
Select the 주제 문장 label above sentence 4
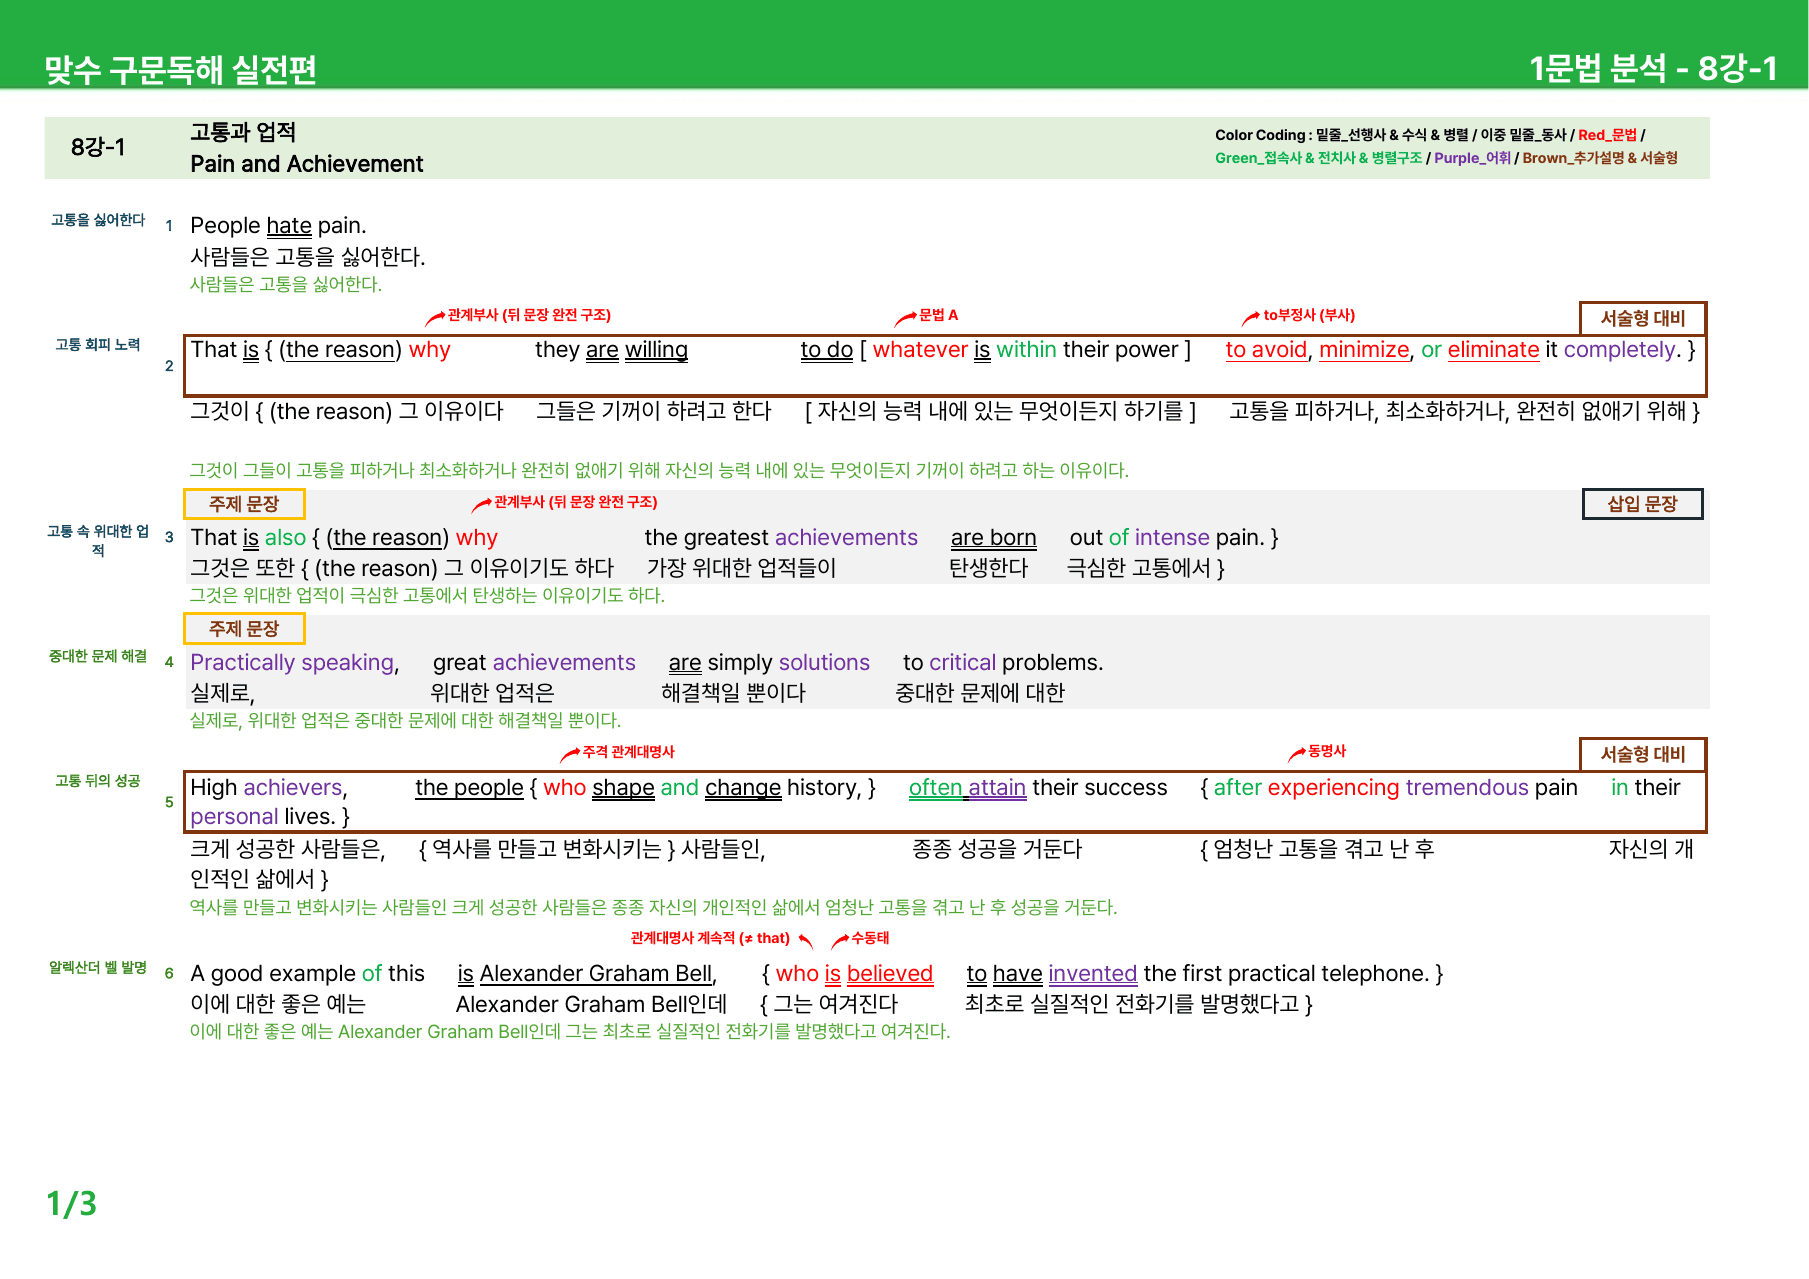coord(244,629)
